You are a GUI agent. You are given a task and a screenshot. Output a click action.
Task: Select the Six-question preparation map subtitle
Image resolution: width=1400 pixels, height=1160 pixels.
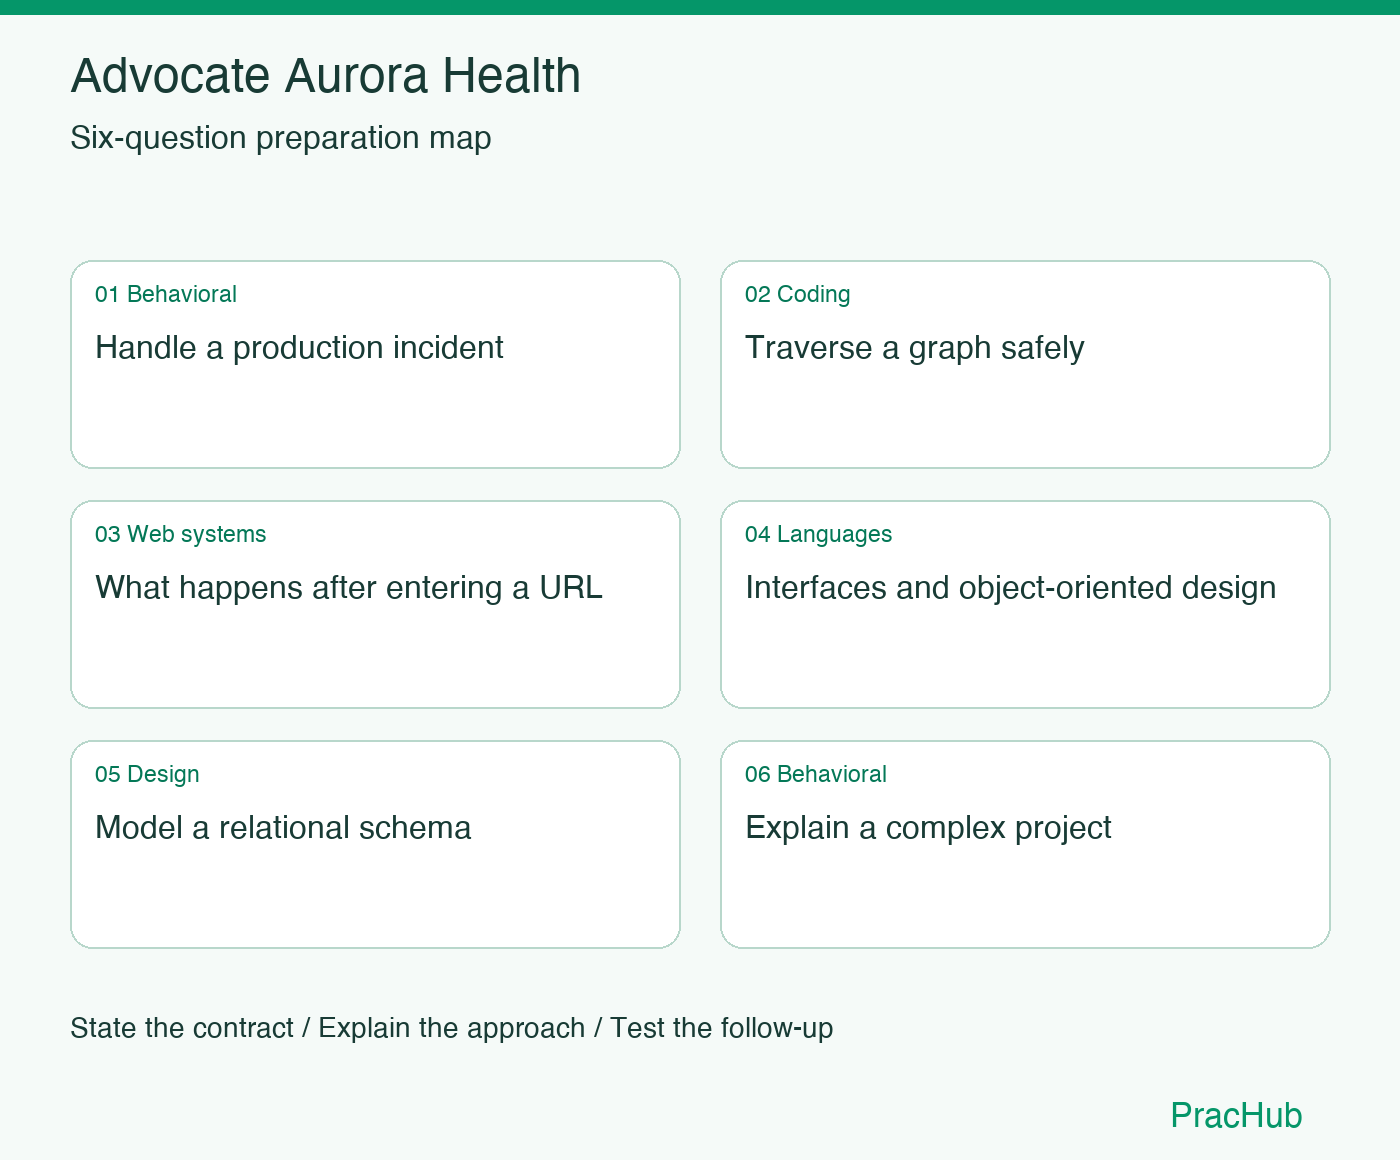pyautogui.click(x=281, y=138)
